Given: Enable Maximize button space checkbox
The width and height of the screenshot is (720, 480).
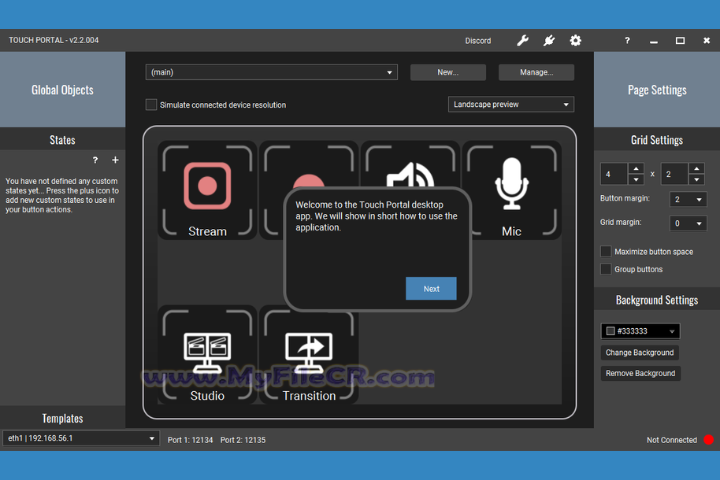Looking at the screenshot, I should [606, 251].
